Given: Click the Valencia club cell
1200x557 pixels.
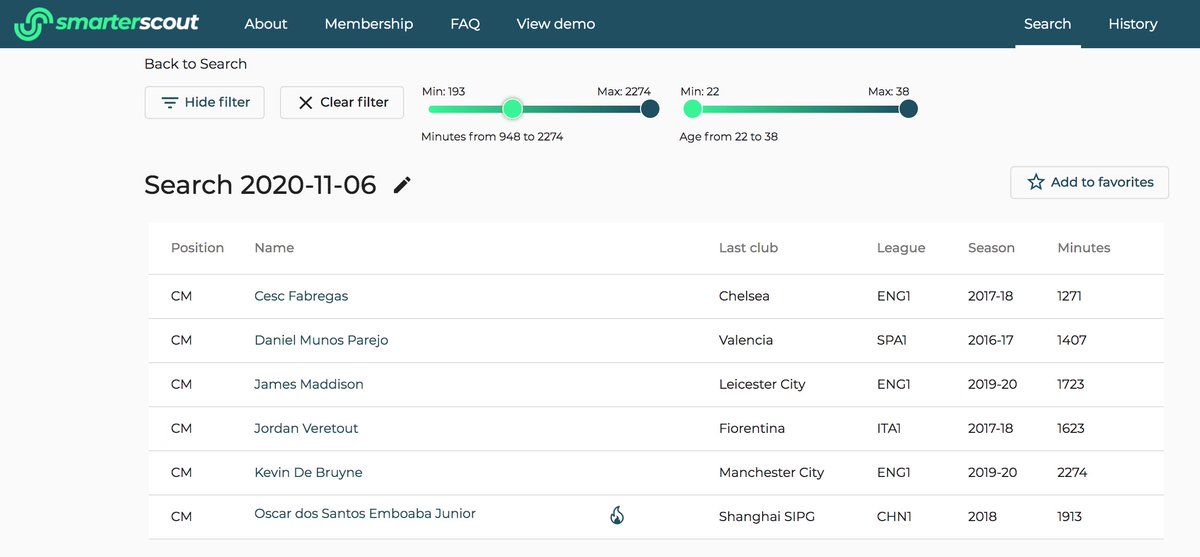Looking at the screenshot, I should click(746, 340).
